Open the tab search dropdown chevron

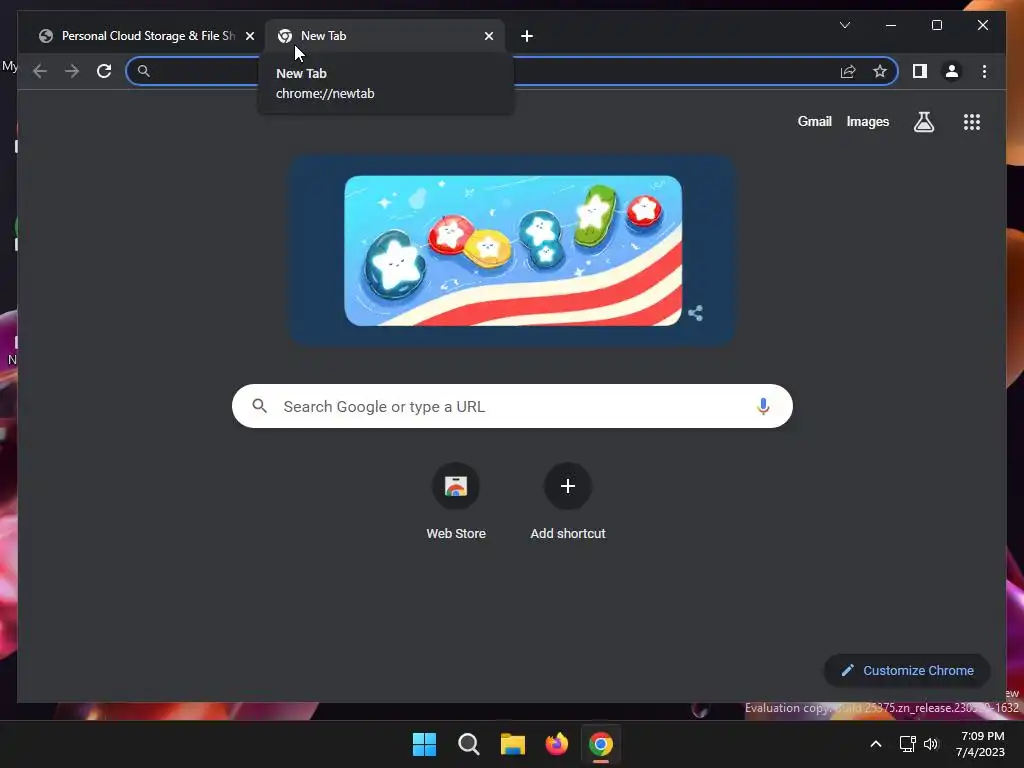[x=844, y=25]
